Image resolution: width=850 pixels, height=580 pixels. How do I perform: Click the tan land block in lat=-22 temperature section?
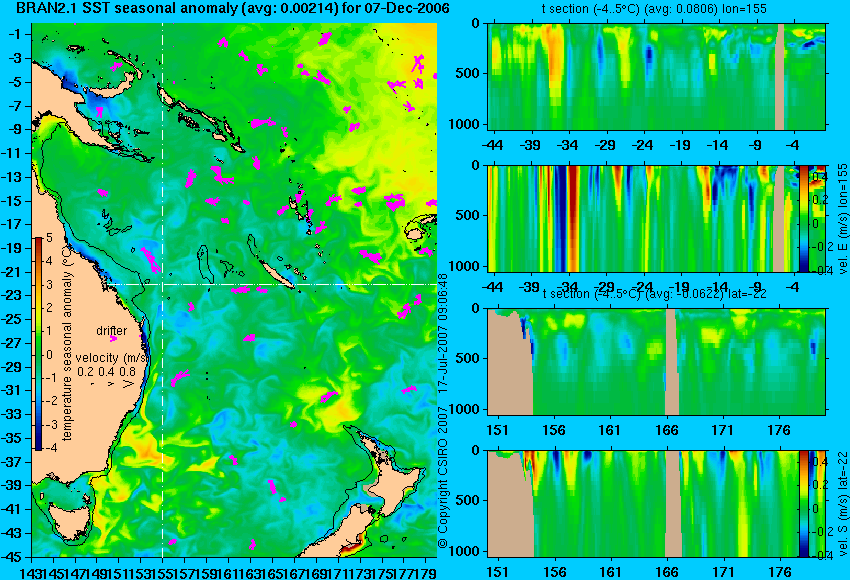pos(510,361)
